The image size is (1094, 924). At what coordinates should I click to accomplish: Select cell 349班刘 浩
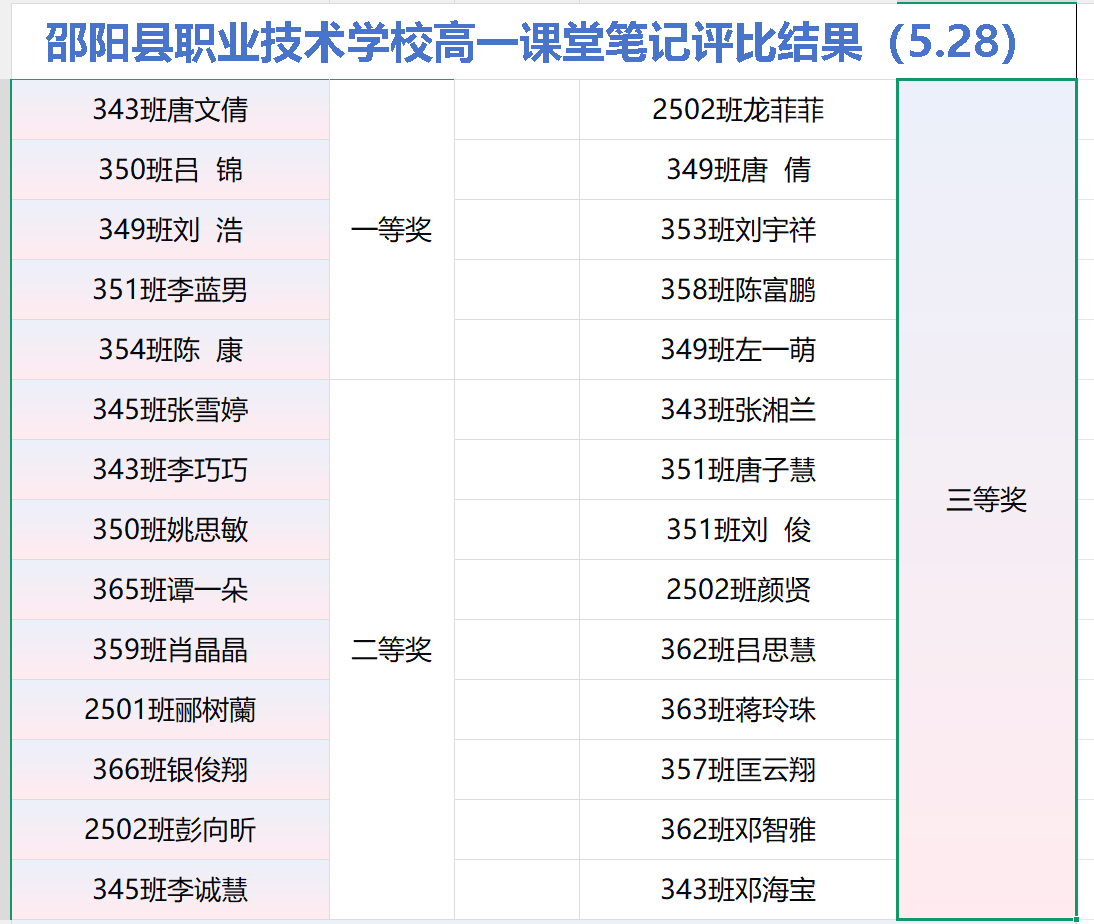170,230
